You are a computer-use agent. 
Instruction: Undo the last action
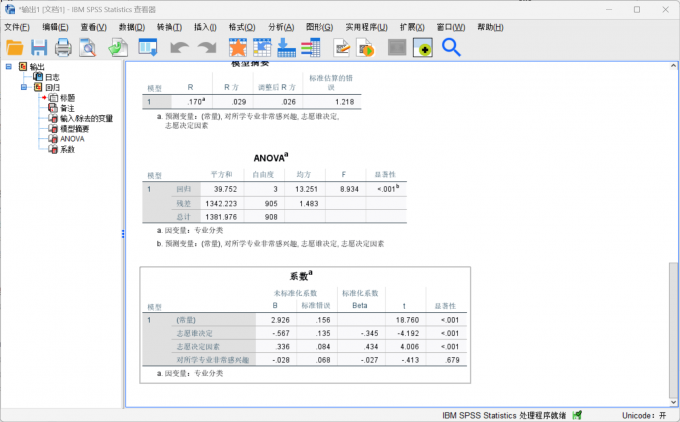coord(179,47)
